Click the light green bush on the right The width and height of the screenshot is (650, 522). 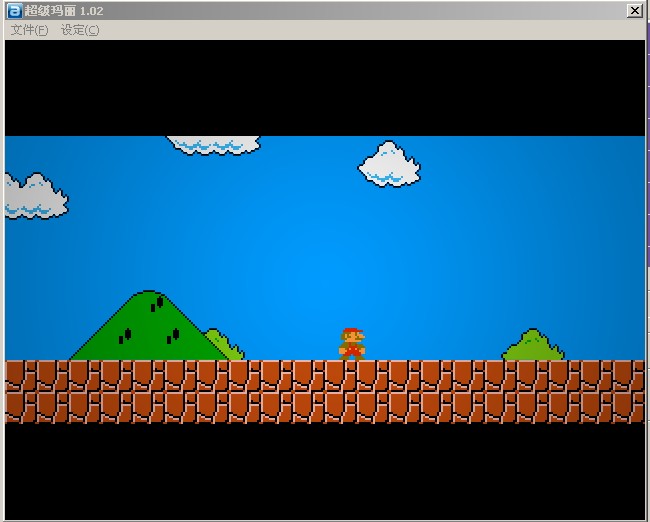[x=533, y=345]
